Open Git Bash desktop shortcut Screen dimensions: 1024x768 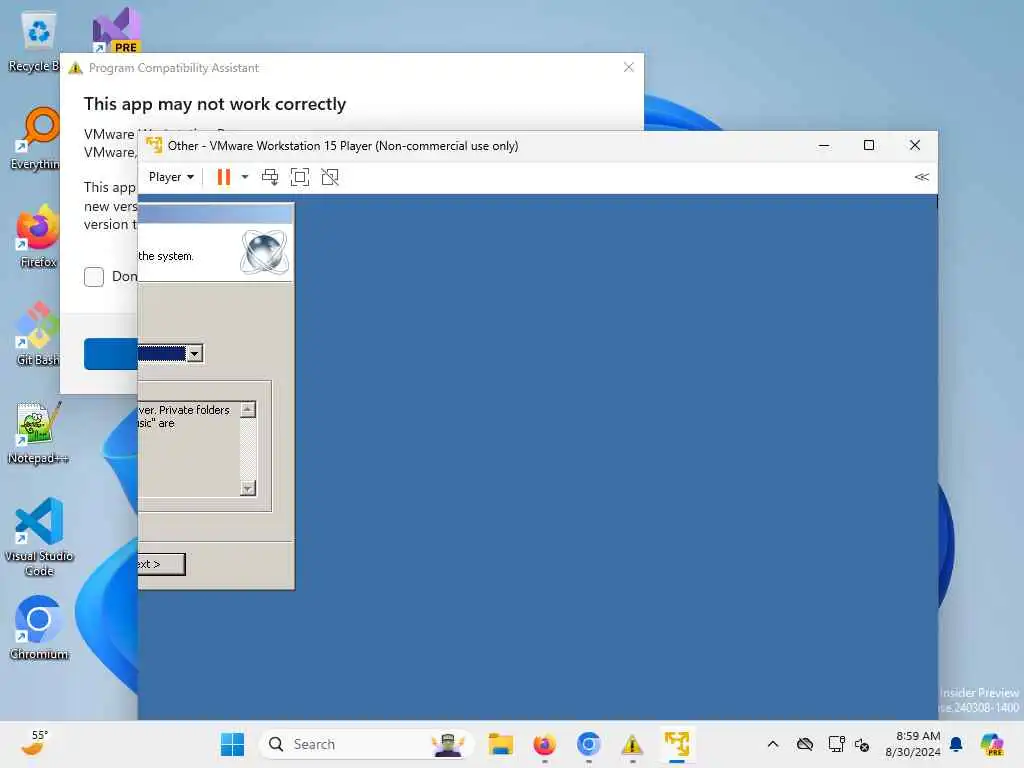[x=38, y=334]
